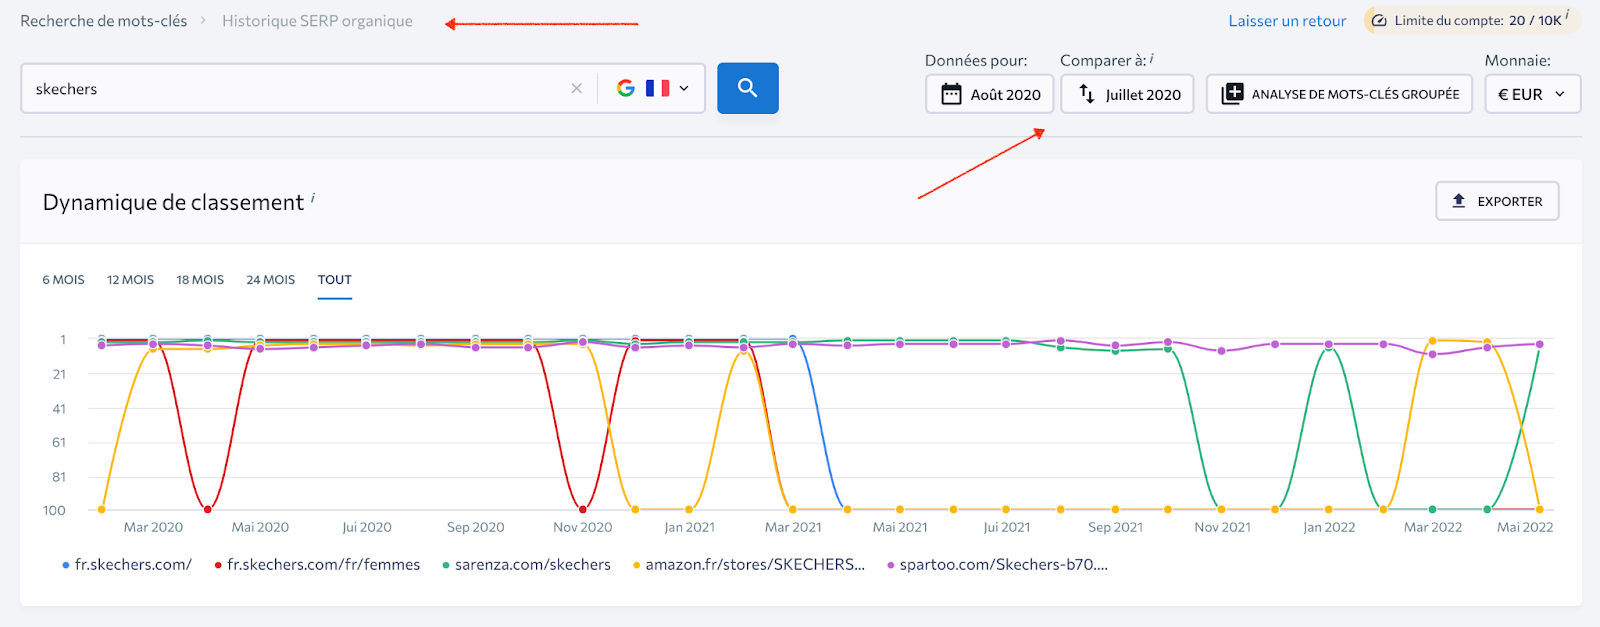Click Limite du compte 20 / 10K badge

(x=1472, y=21)
